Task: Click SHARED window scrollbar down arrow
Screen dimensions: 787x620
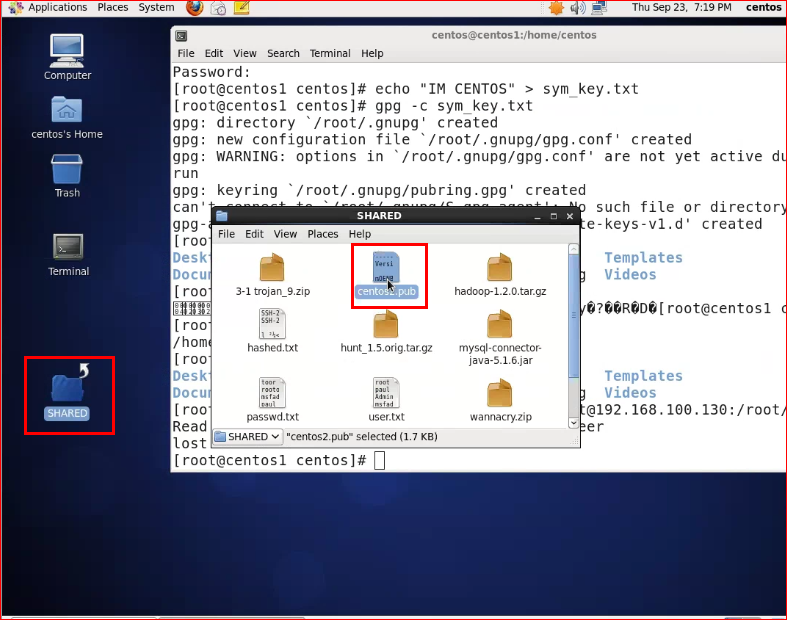Action: coord(573,423)
